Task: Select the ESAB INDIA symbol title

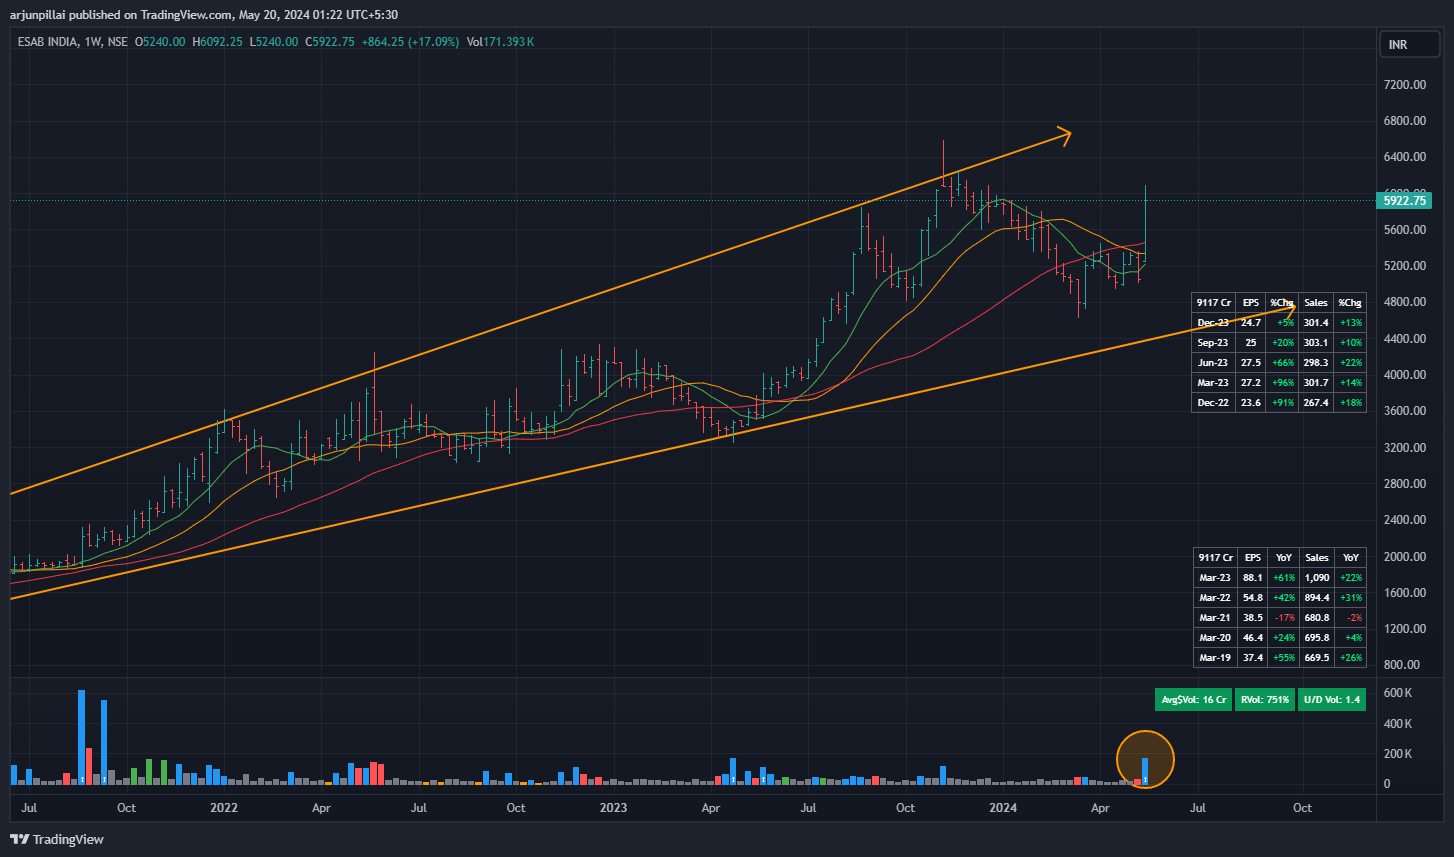Action: 50,42
